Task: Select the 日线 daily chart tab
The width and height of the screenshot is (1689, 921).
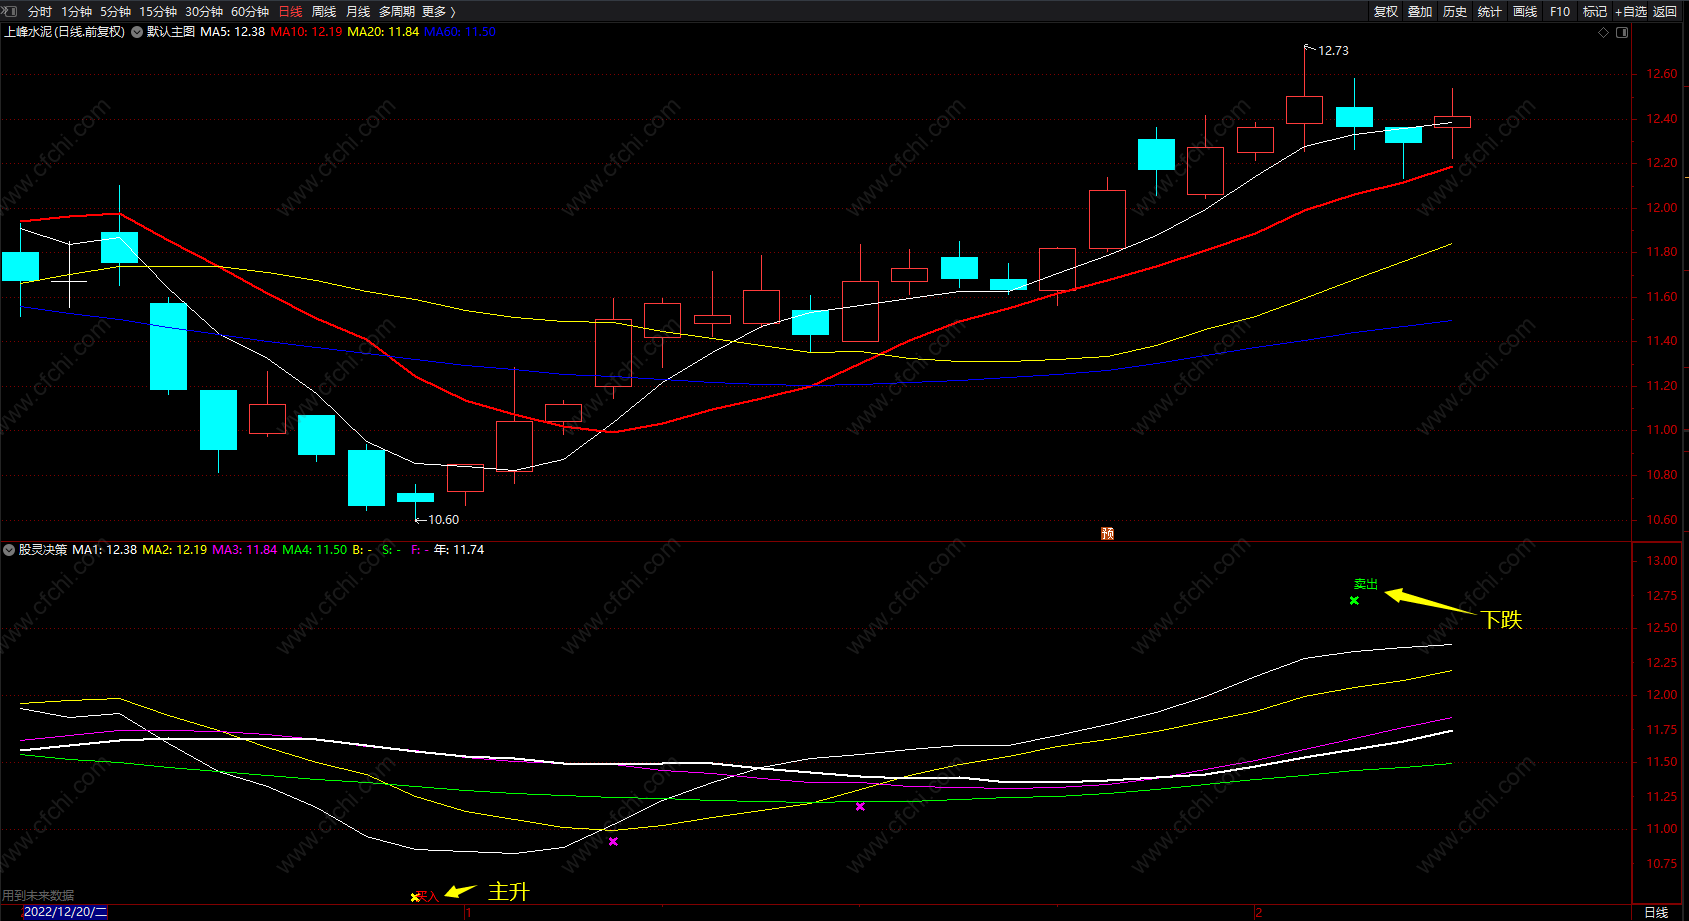Action: pos(290,12)
